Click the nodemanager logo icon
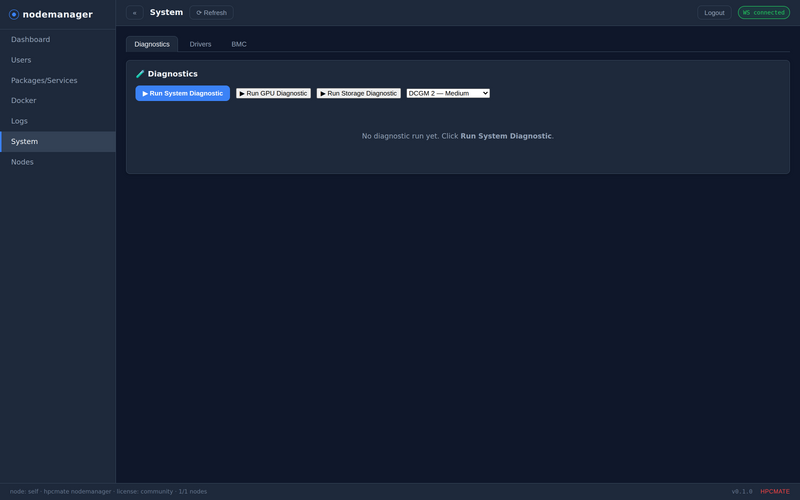The height and width of the screenshot is (500, 800). [14, 14]
